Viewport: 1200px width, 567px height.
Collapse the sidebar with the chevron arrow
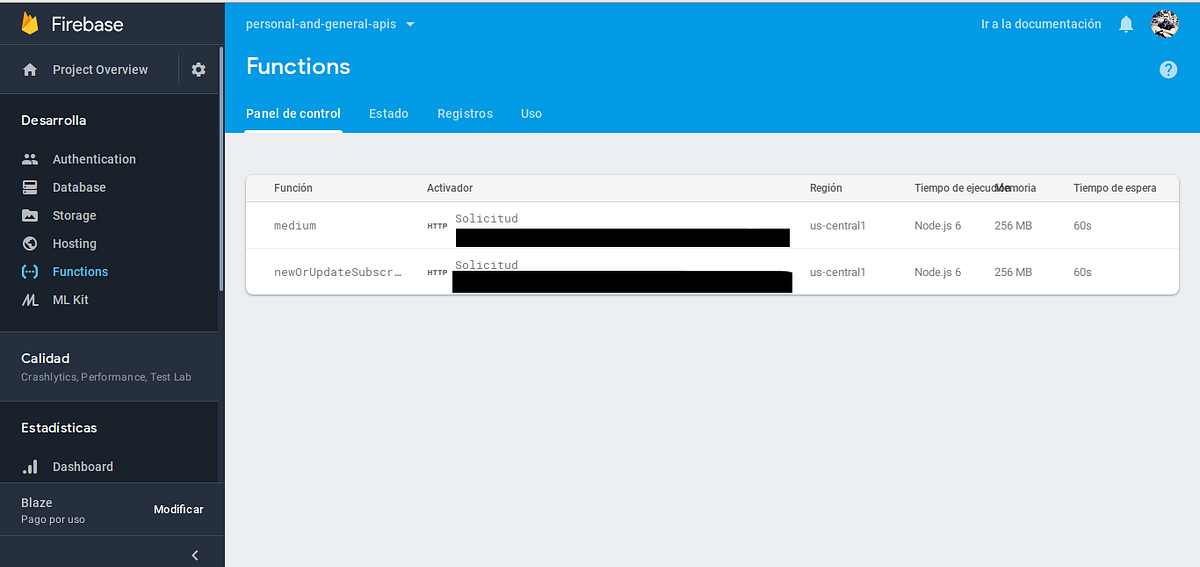click(x=195, y=555)
